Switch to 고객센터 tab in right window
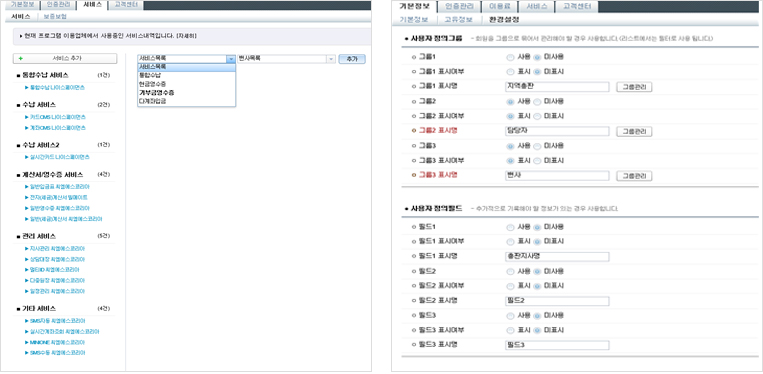The height and width of the screenshot is (374, 763). click(577, 6)
